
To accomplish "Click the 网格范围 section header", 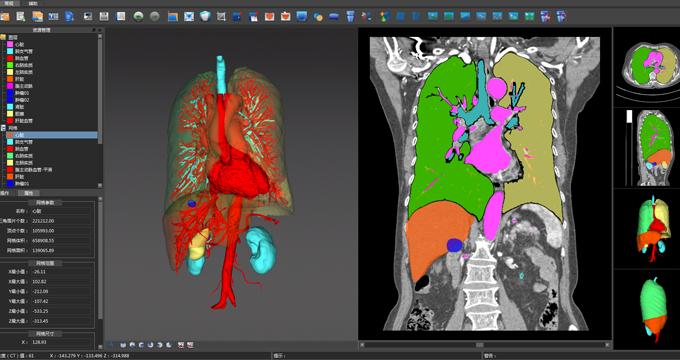I will [x=46, y=263].
